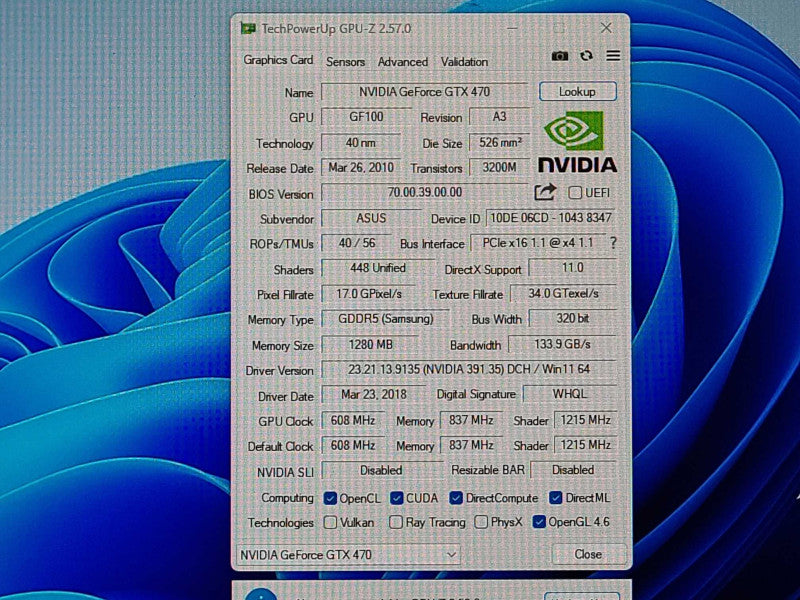Open the Validation tab
The width and height of the screenshot is (800, 600).
click(464, 62)
